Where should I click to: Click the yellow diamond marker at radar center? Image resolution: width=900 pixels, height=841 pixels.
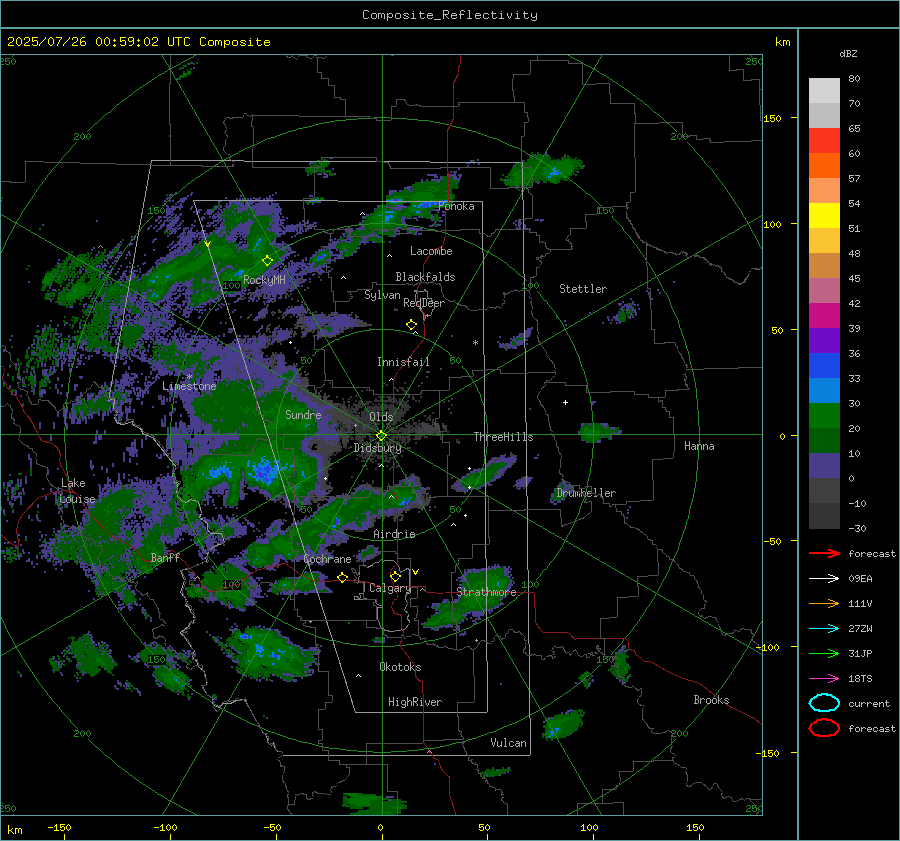[381, 436]
